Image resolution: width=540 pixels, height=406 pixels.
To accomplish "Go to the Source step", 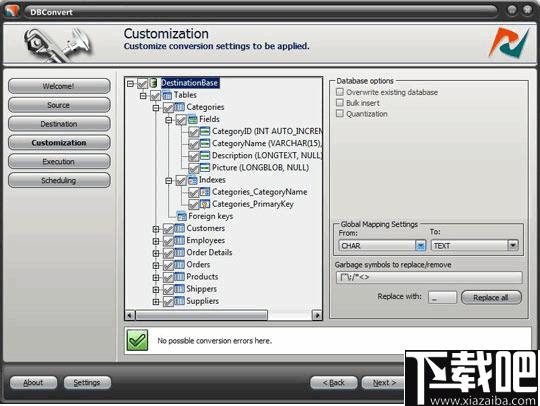I will click(x=59, y=105).
